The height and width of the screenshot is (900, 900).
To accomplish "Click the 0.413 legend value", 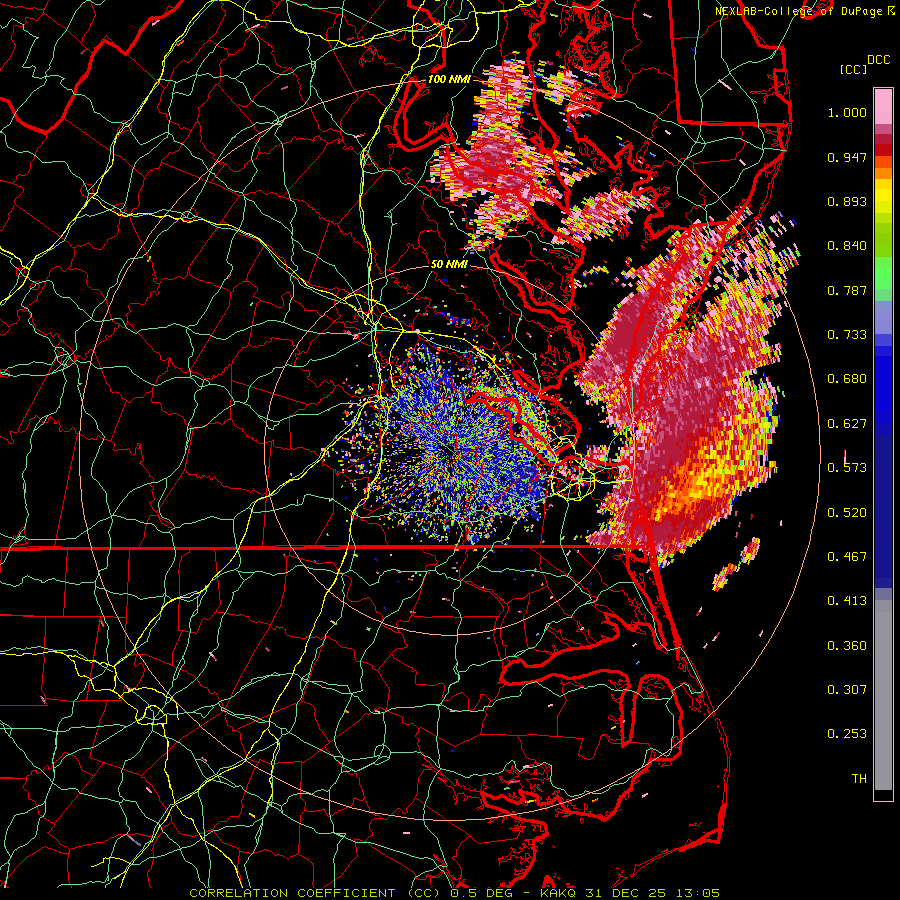I will pos(847,601).
